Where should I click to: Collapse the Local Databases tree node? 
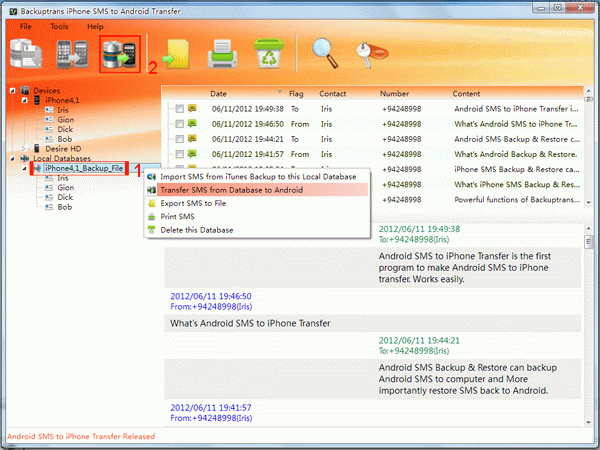coord(13,158)
